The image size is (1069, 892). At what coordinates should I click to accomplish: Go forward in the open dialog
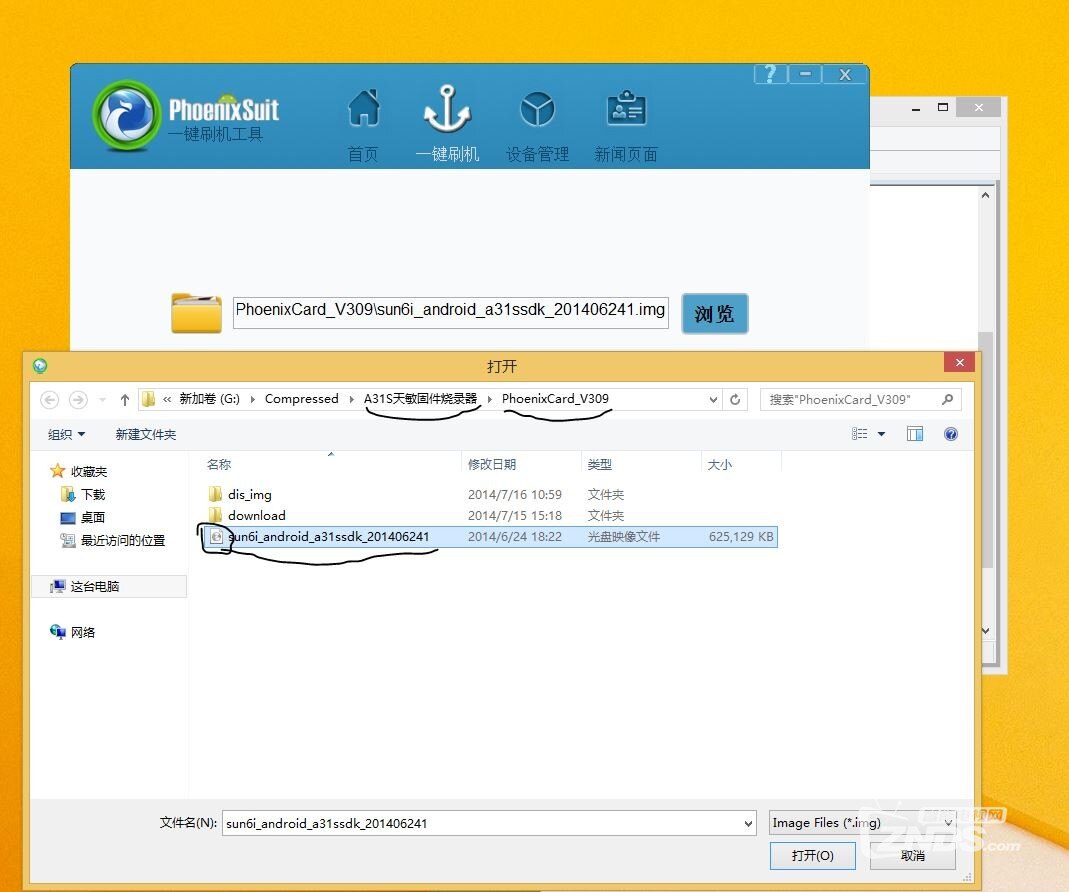78,400
